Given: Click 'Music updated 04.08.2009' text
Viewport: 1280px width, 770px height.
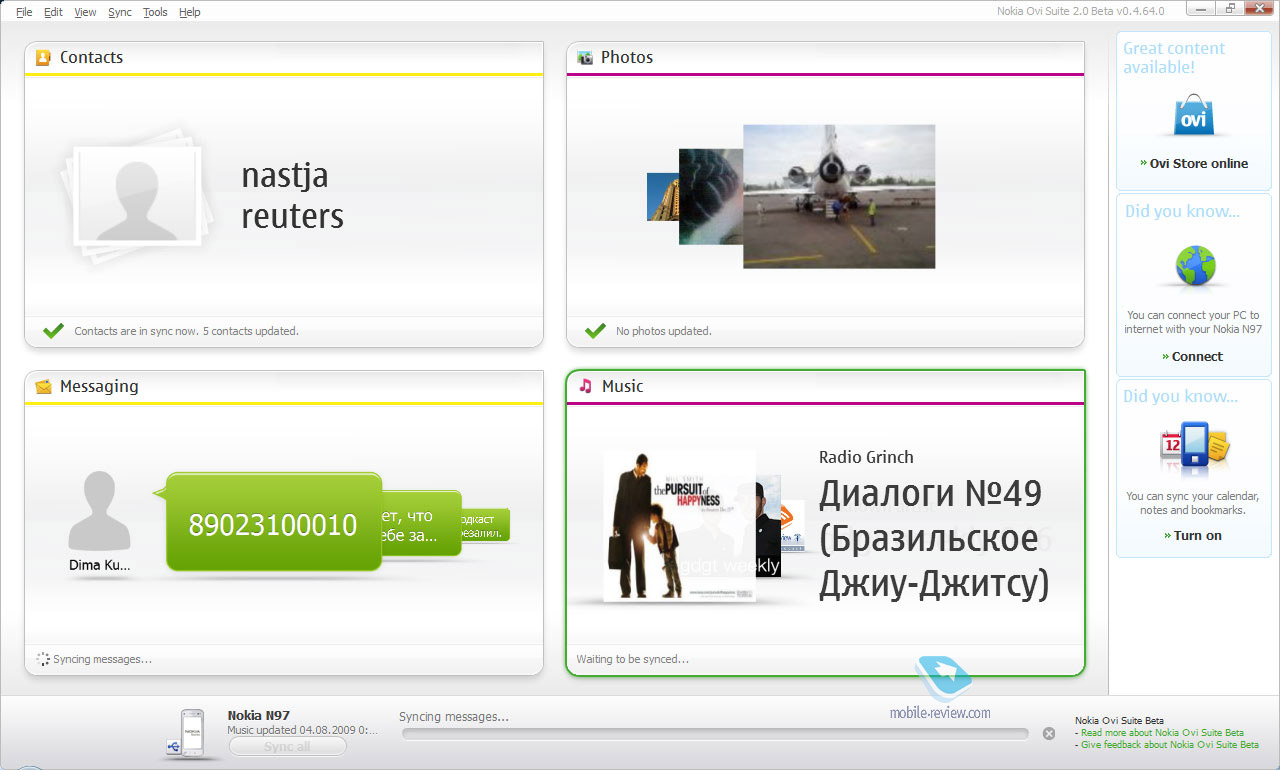Looking at the screenshot, I should [x=303, y=730].
